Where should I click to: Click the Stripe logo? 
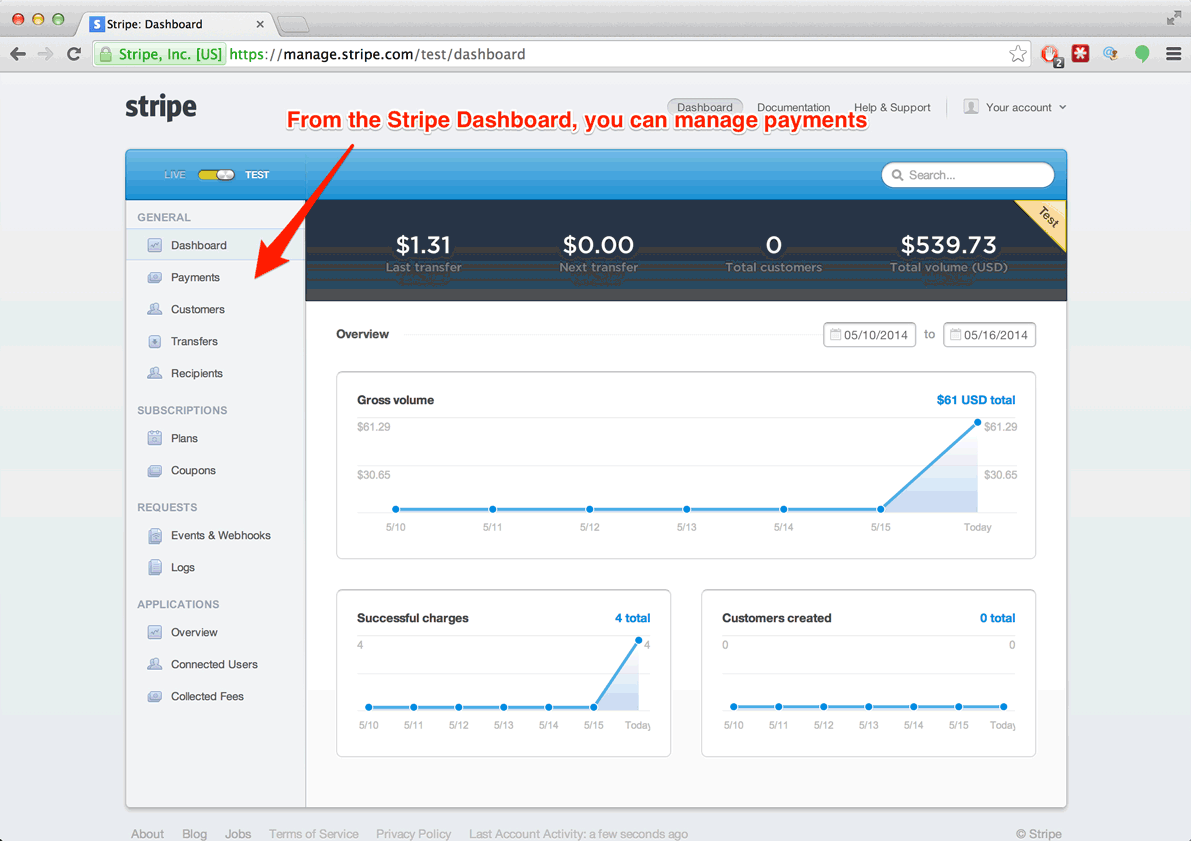click(x=161, y=108)
